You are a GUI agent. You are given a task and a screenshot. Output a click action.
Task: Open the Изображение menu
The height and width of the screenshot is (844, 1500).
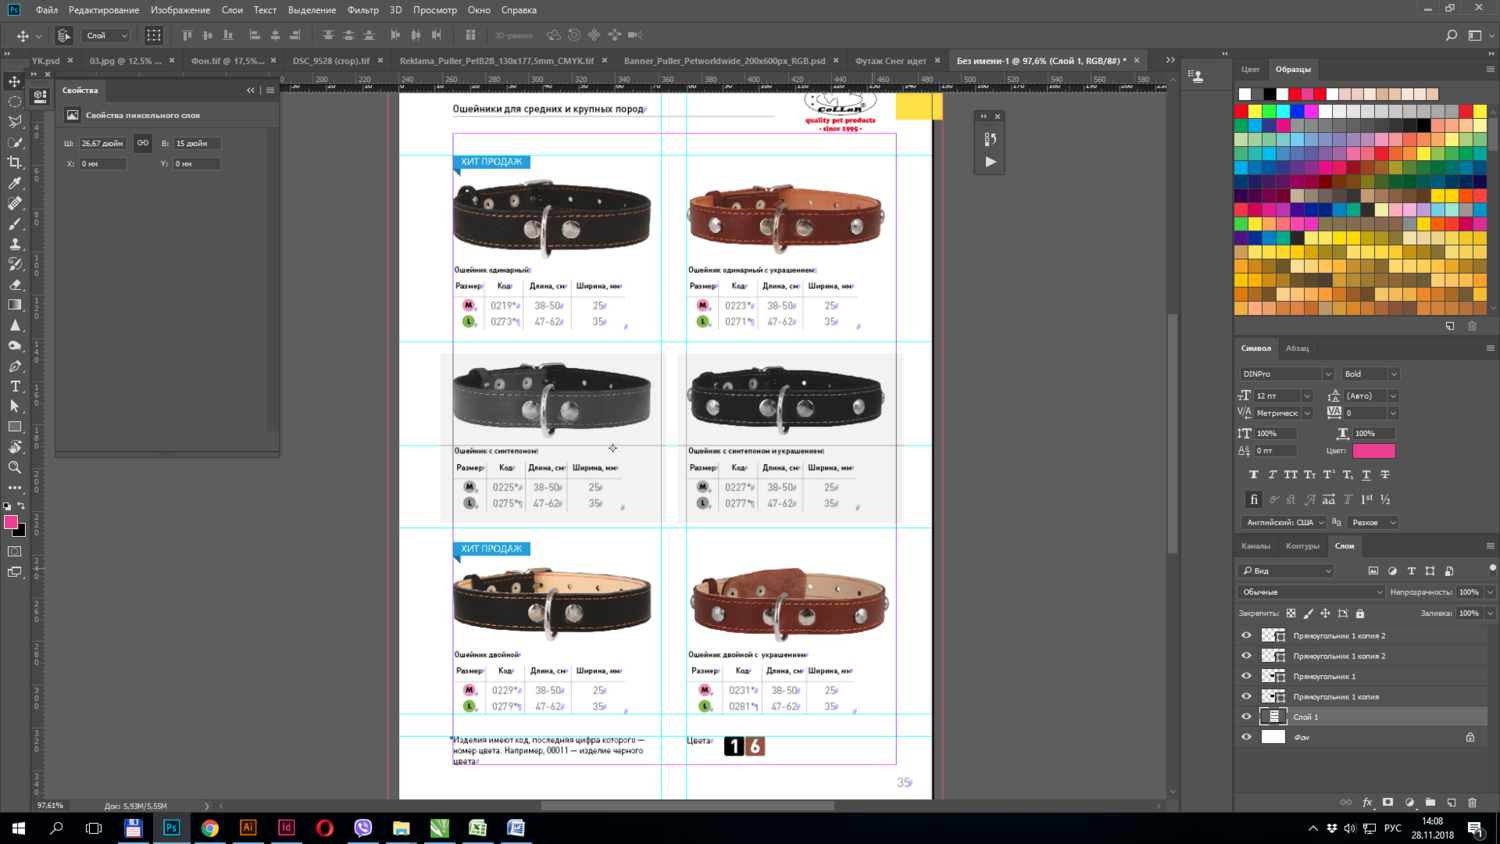(180, 10)
